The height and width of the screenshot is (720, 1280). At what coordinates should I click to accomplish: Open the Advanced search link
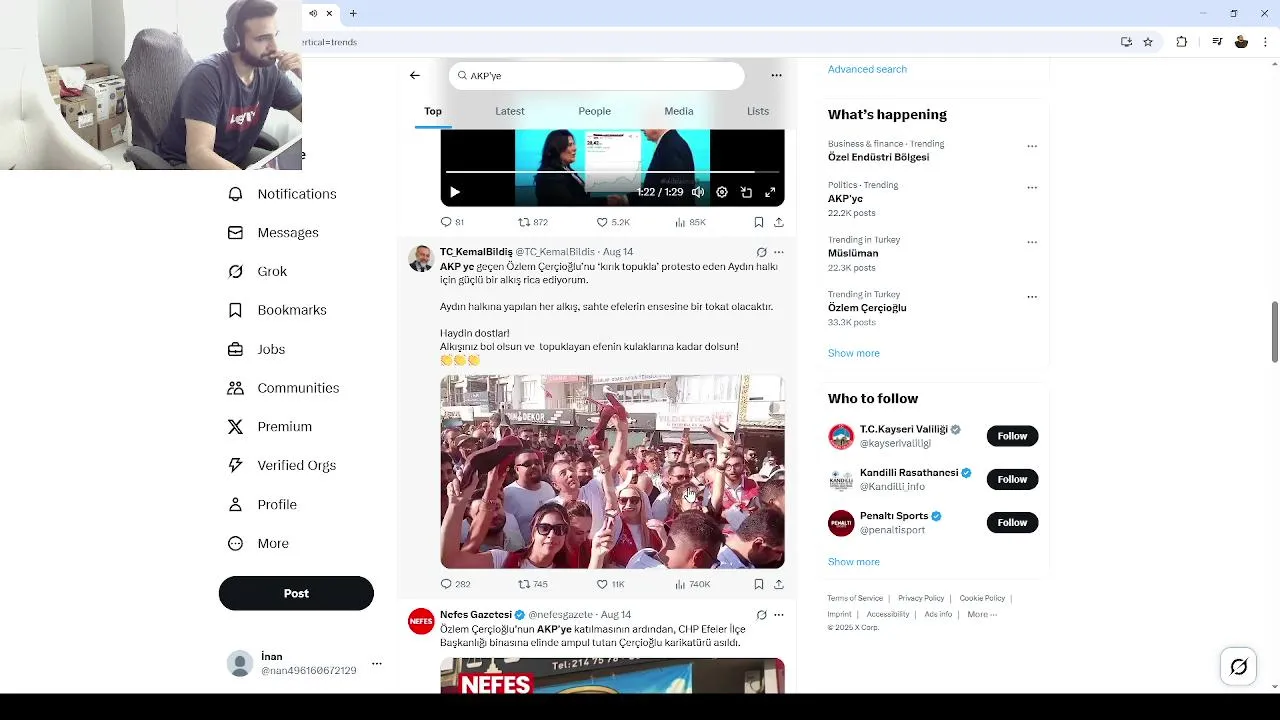(x=867, y=69)
